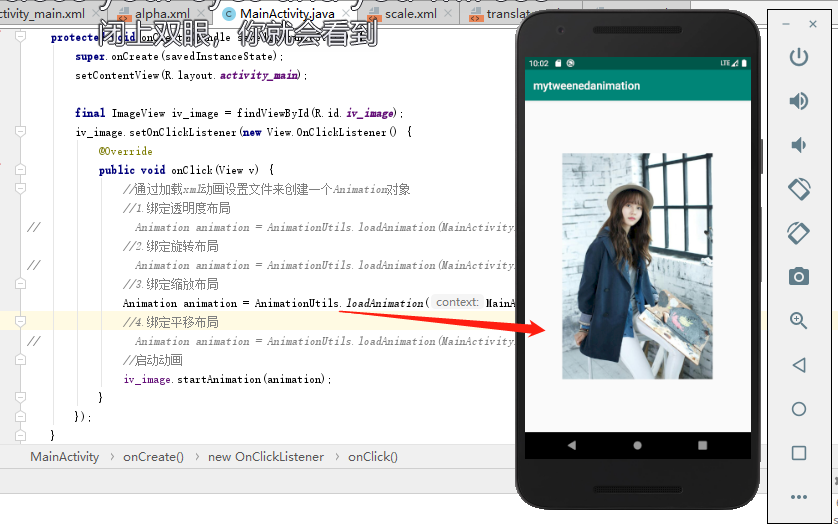The width and height of the screenshot is (838, 530).
Task: Click the super.onCreate(savedInstanceState) line
Action: (x=179, y=56)
